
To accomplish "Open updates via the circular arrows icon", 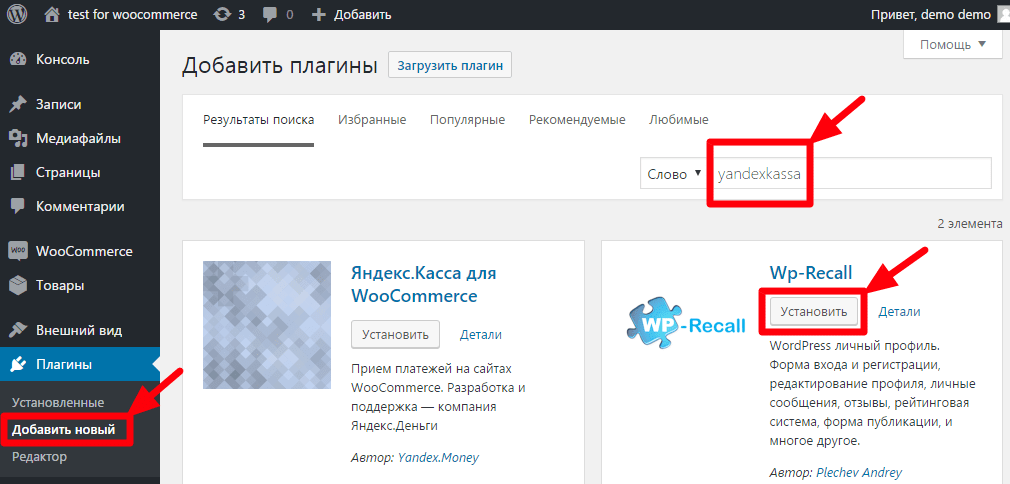I will coord(223,14).
